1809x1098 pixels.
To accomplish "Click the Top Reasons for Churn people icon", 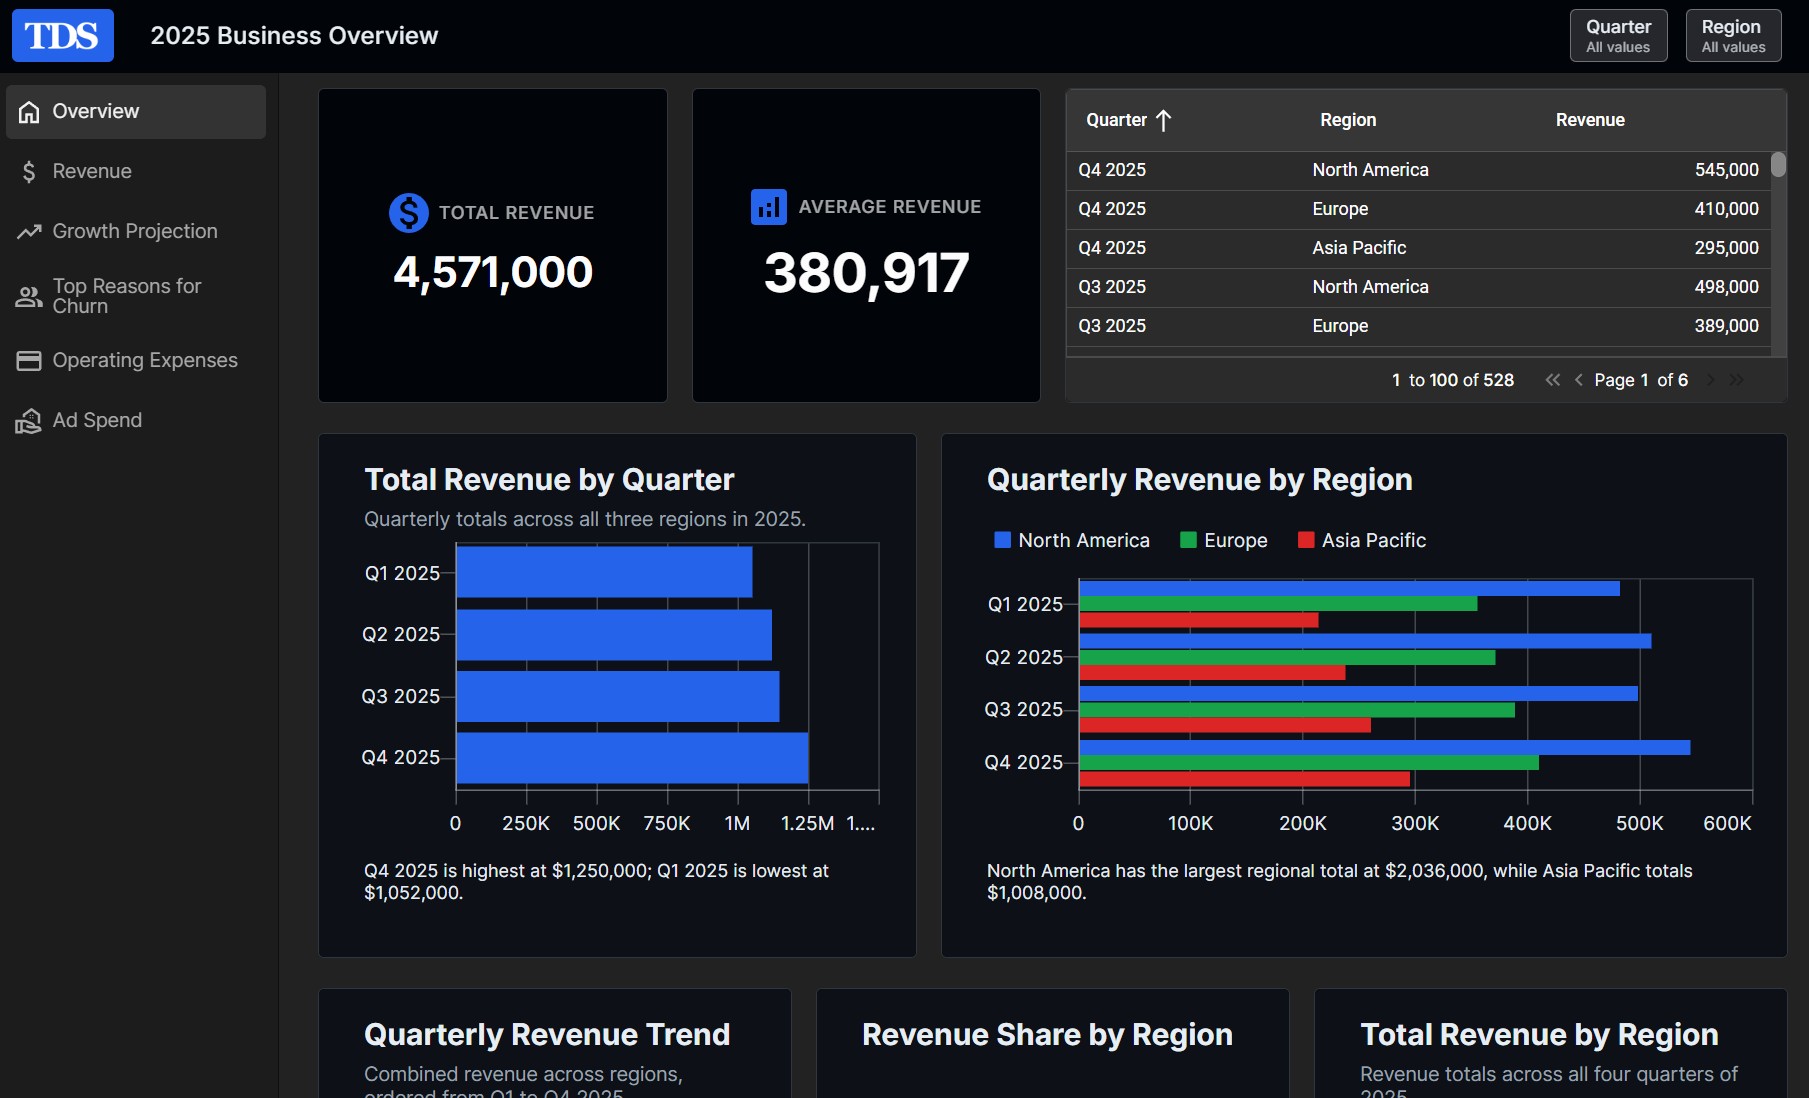I will click(29, 297).
